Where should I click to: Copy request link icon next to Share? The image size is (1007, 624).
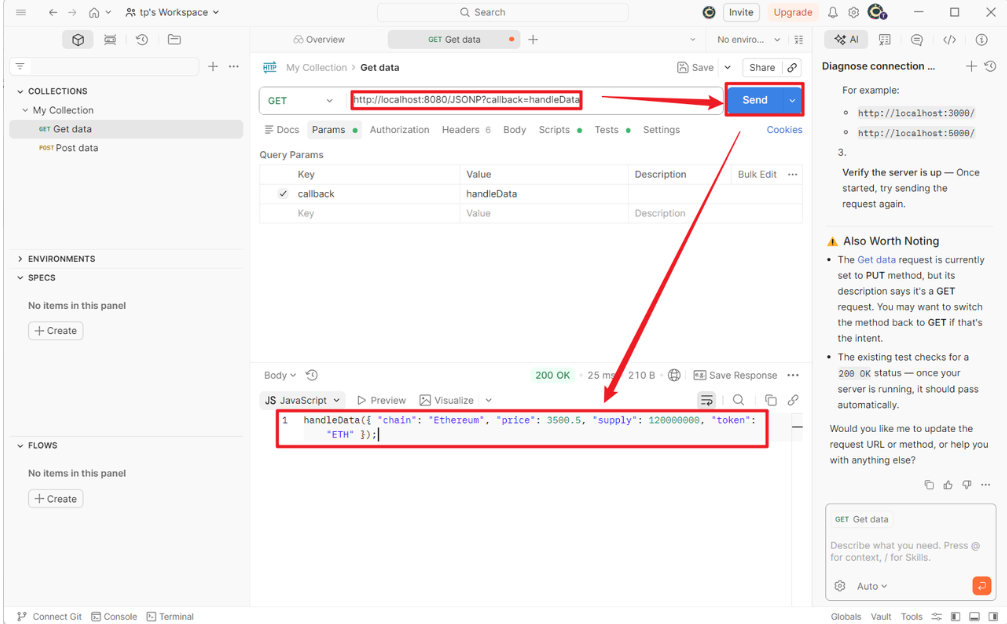tap(792, 67)
